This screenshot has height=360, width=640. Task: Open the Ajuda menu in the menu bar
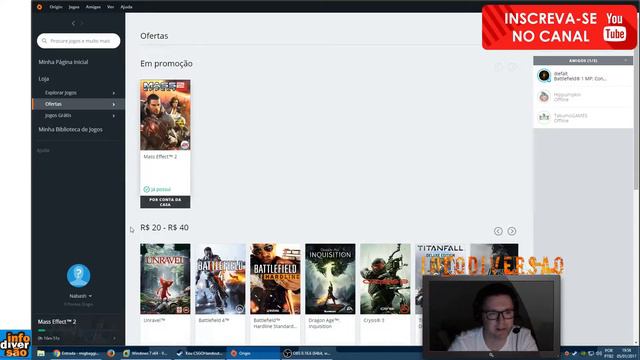126,7
